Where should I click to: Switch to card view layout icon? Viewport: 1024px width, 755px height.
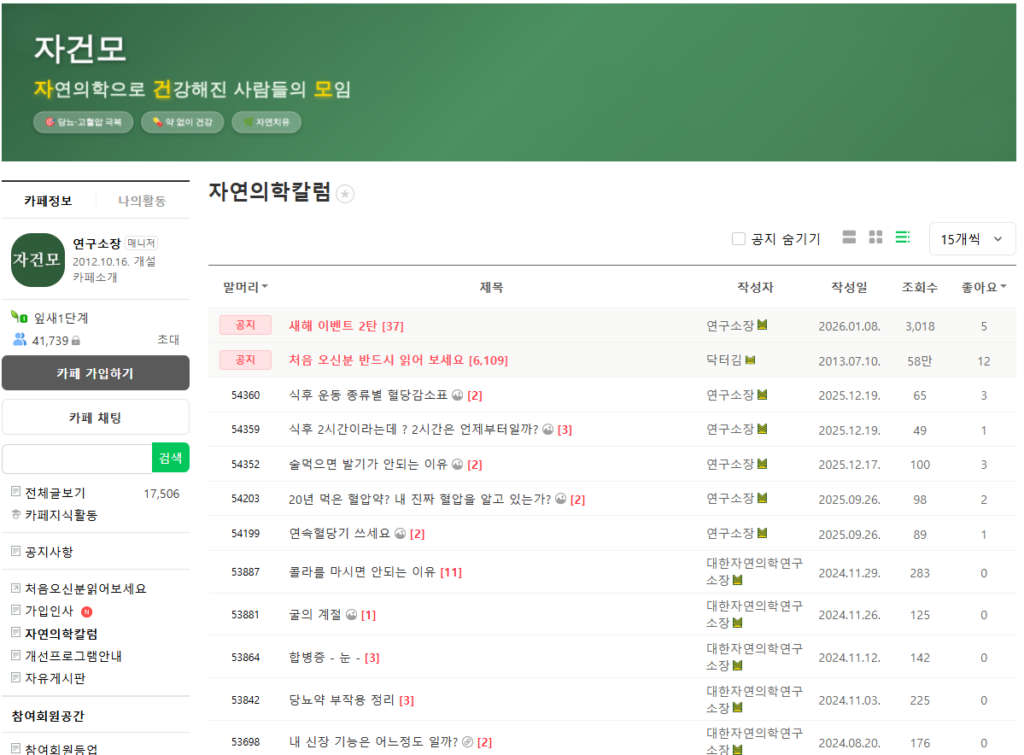[x=849, y=238]
